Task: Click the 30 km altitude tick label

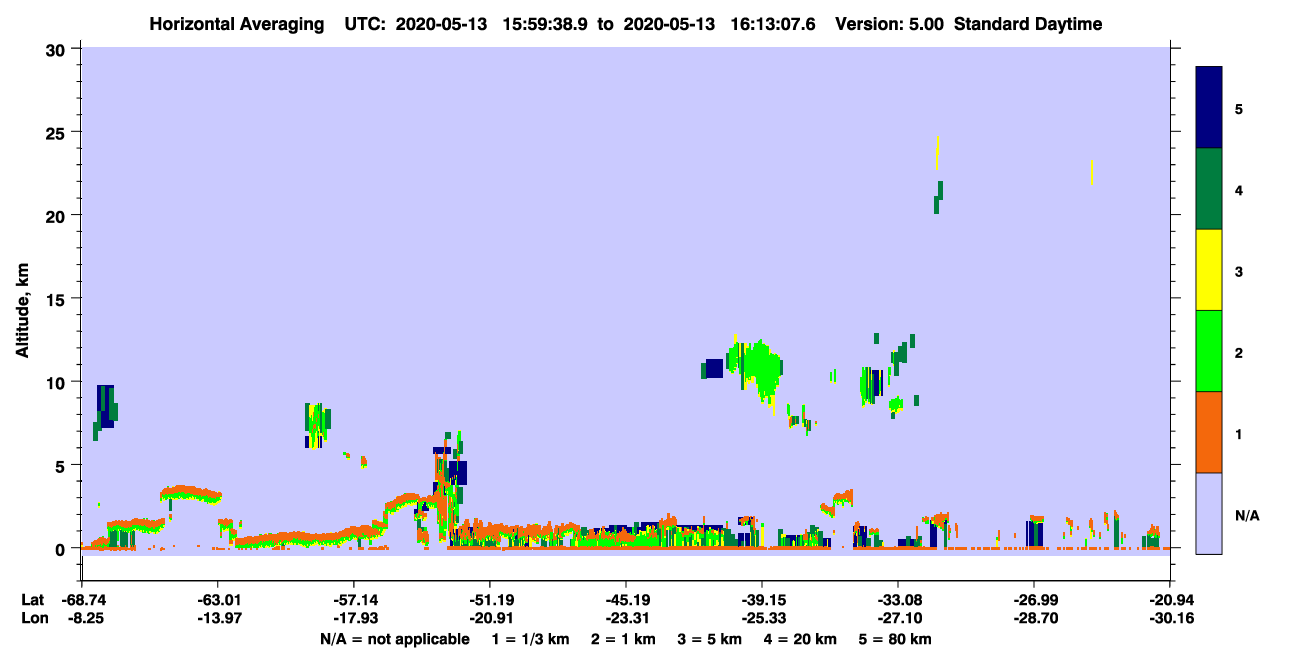Action: tap(58, 49)
